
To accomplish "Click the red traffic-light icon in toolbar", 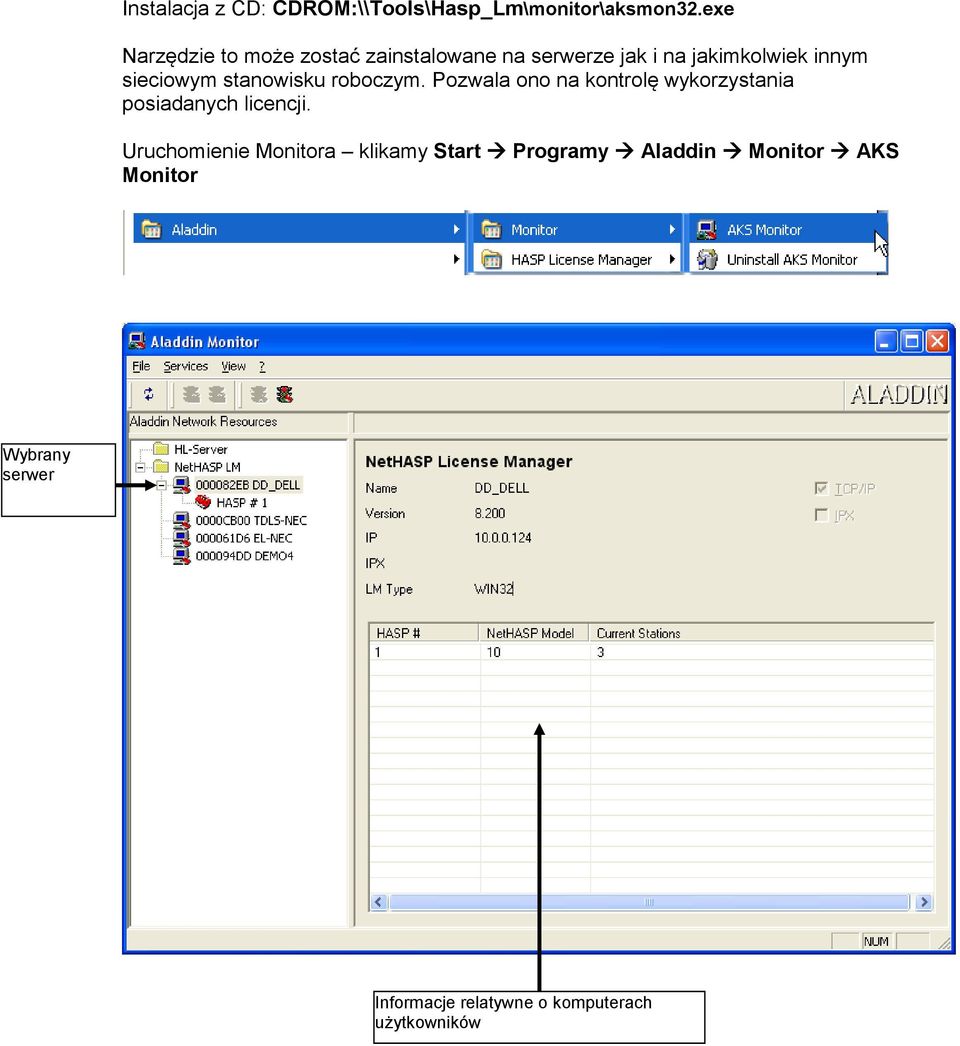I will pos(285,394).
